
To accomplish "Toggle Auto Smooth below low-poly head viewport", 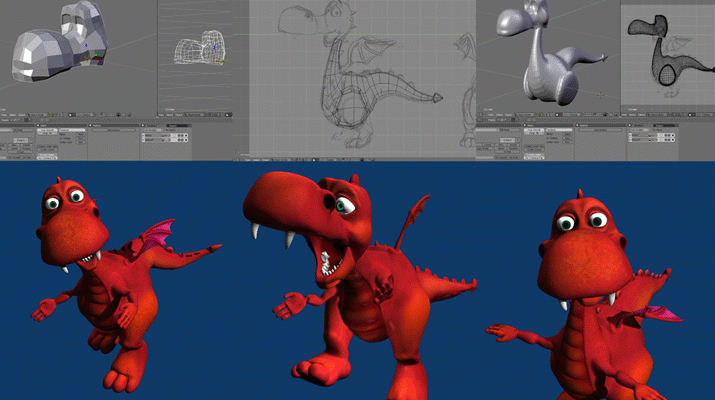I will (x=47, y=130).
